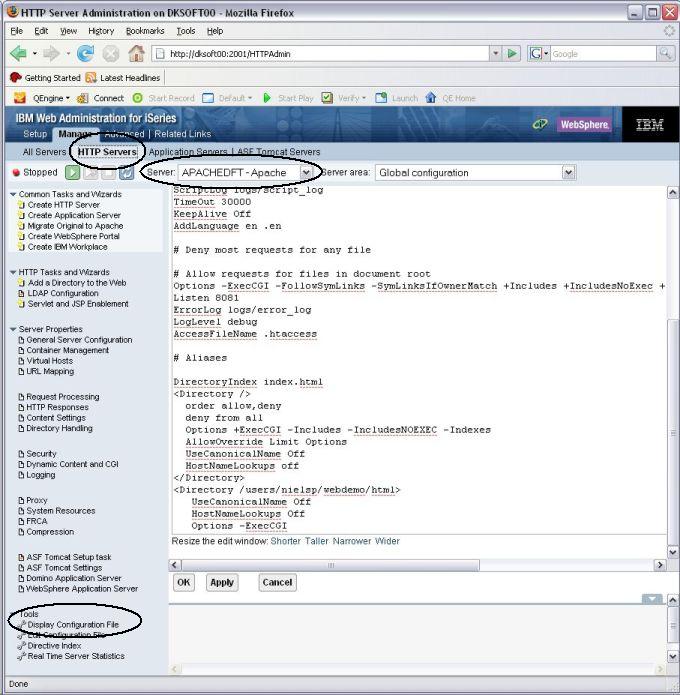Click the Shorter resize link
Screen dimensions: 680x695
tap(285, 541)
